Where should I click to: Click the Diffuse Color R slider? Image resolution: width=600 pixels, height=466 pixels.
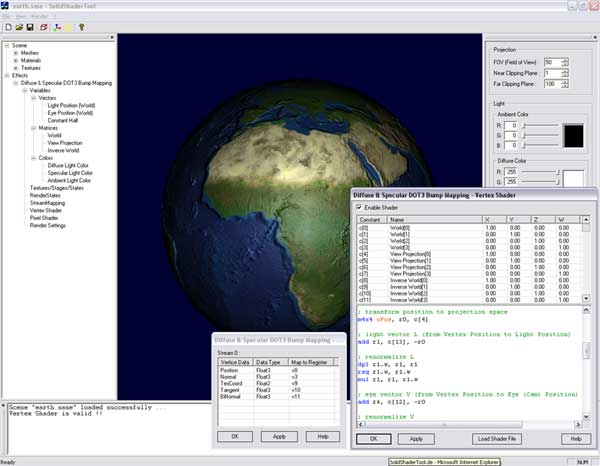coord(541,172)
